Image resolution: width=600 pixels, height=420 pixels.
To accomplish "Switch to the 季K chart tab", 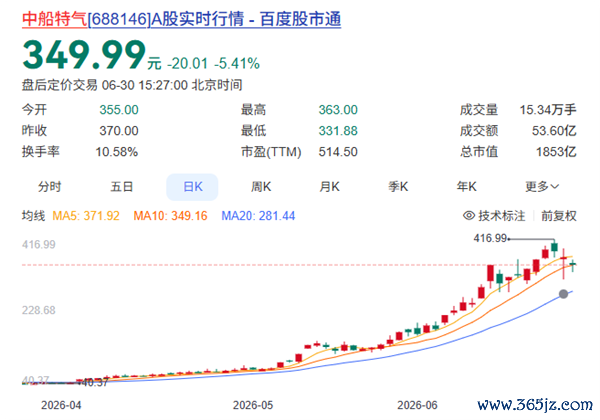I will coord(398,187).
